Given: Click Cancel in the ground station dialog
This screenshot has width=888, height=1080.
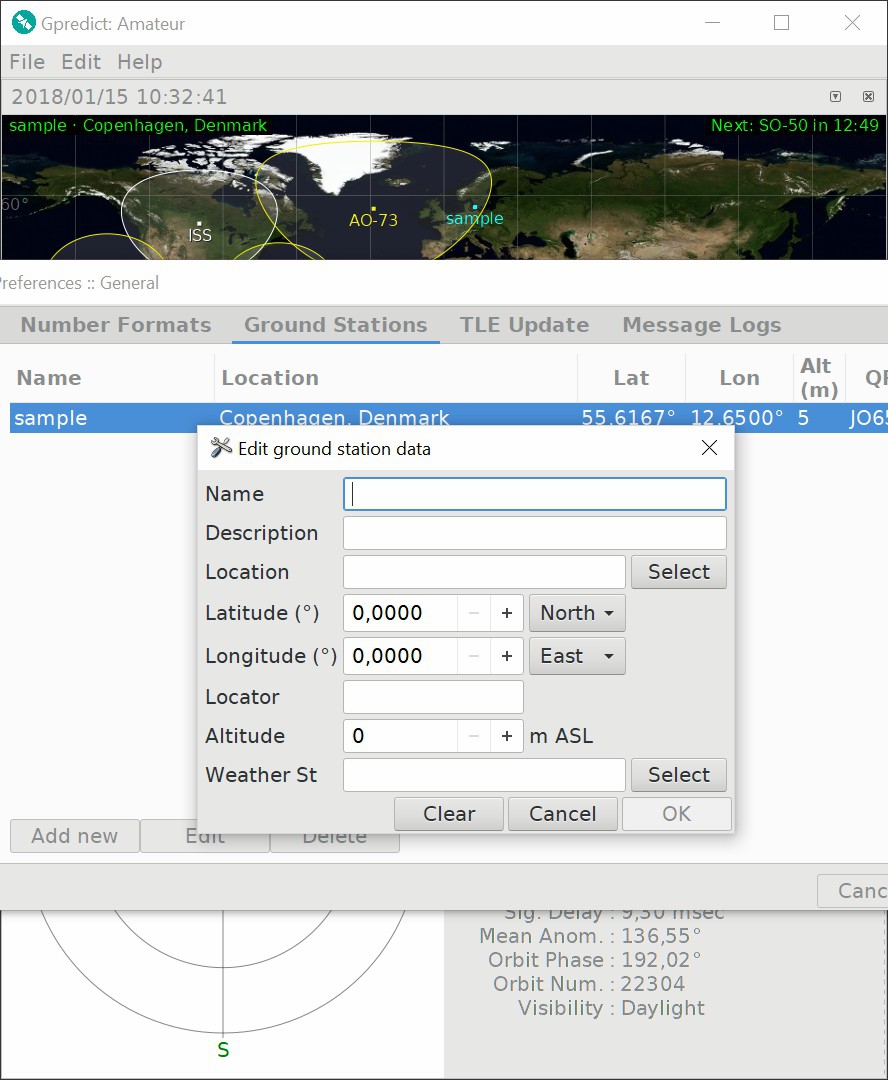Looking at the screenshot, I should pos(563,814).
